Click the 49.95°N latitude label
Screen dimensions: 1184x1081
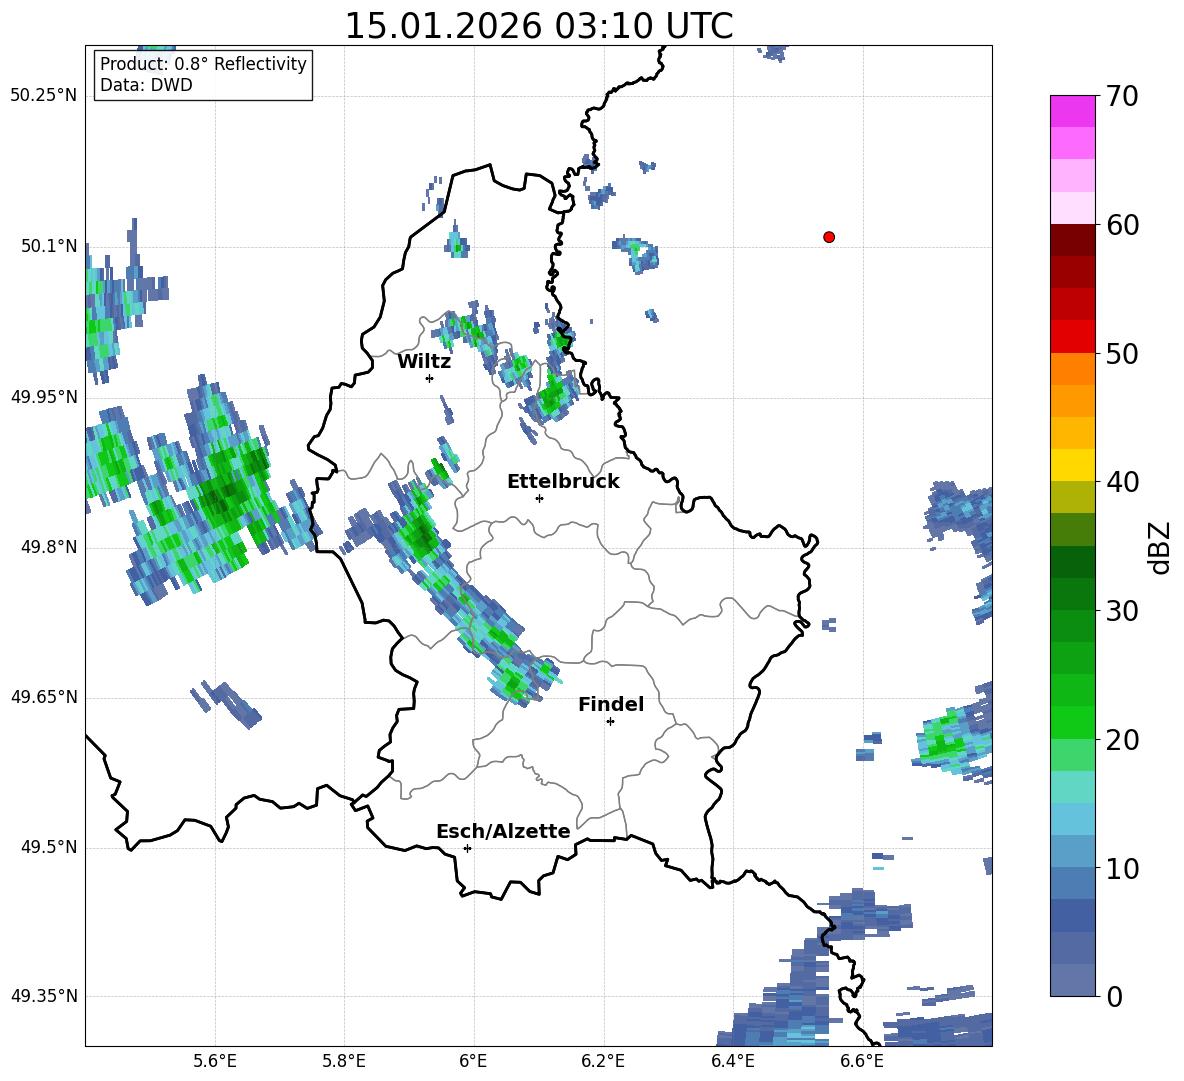pos(44,396)
